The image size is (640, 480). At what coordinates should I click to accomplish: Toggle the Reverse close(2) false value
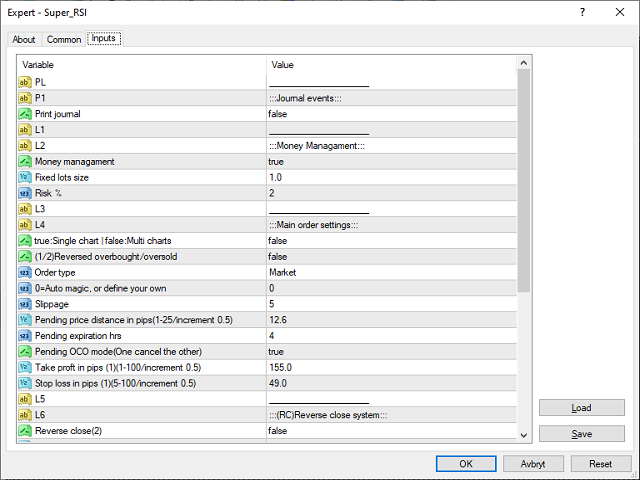coord(390,430)
